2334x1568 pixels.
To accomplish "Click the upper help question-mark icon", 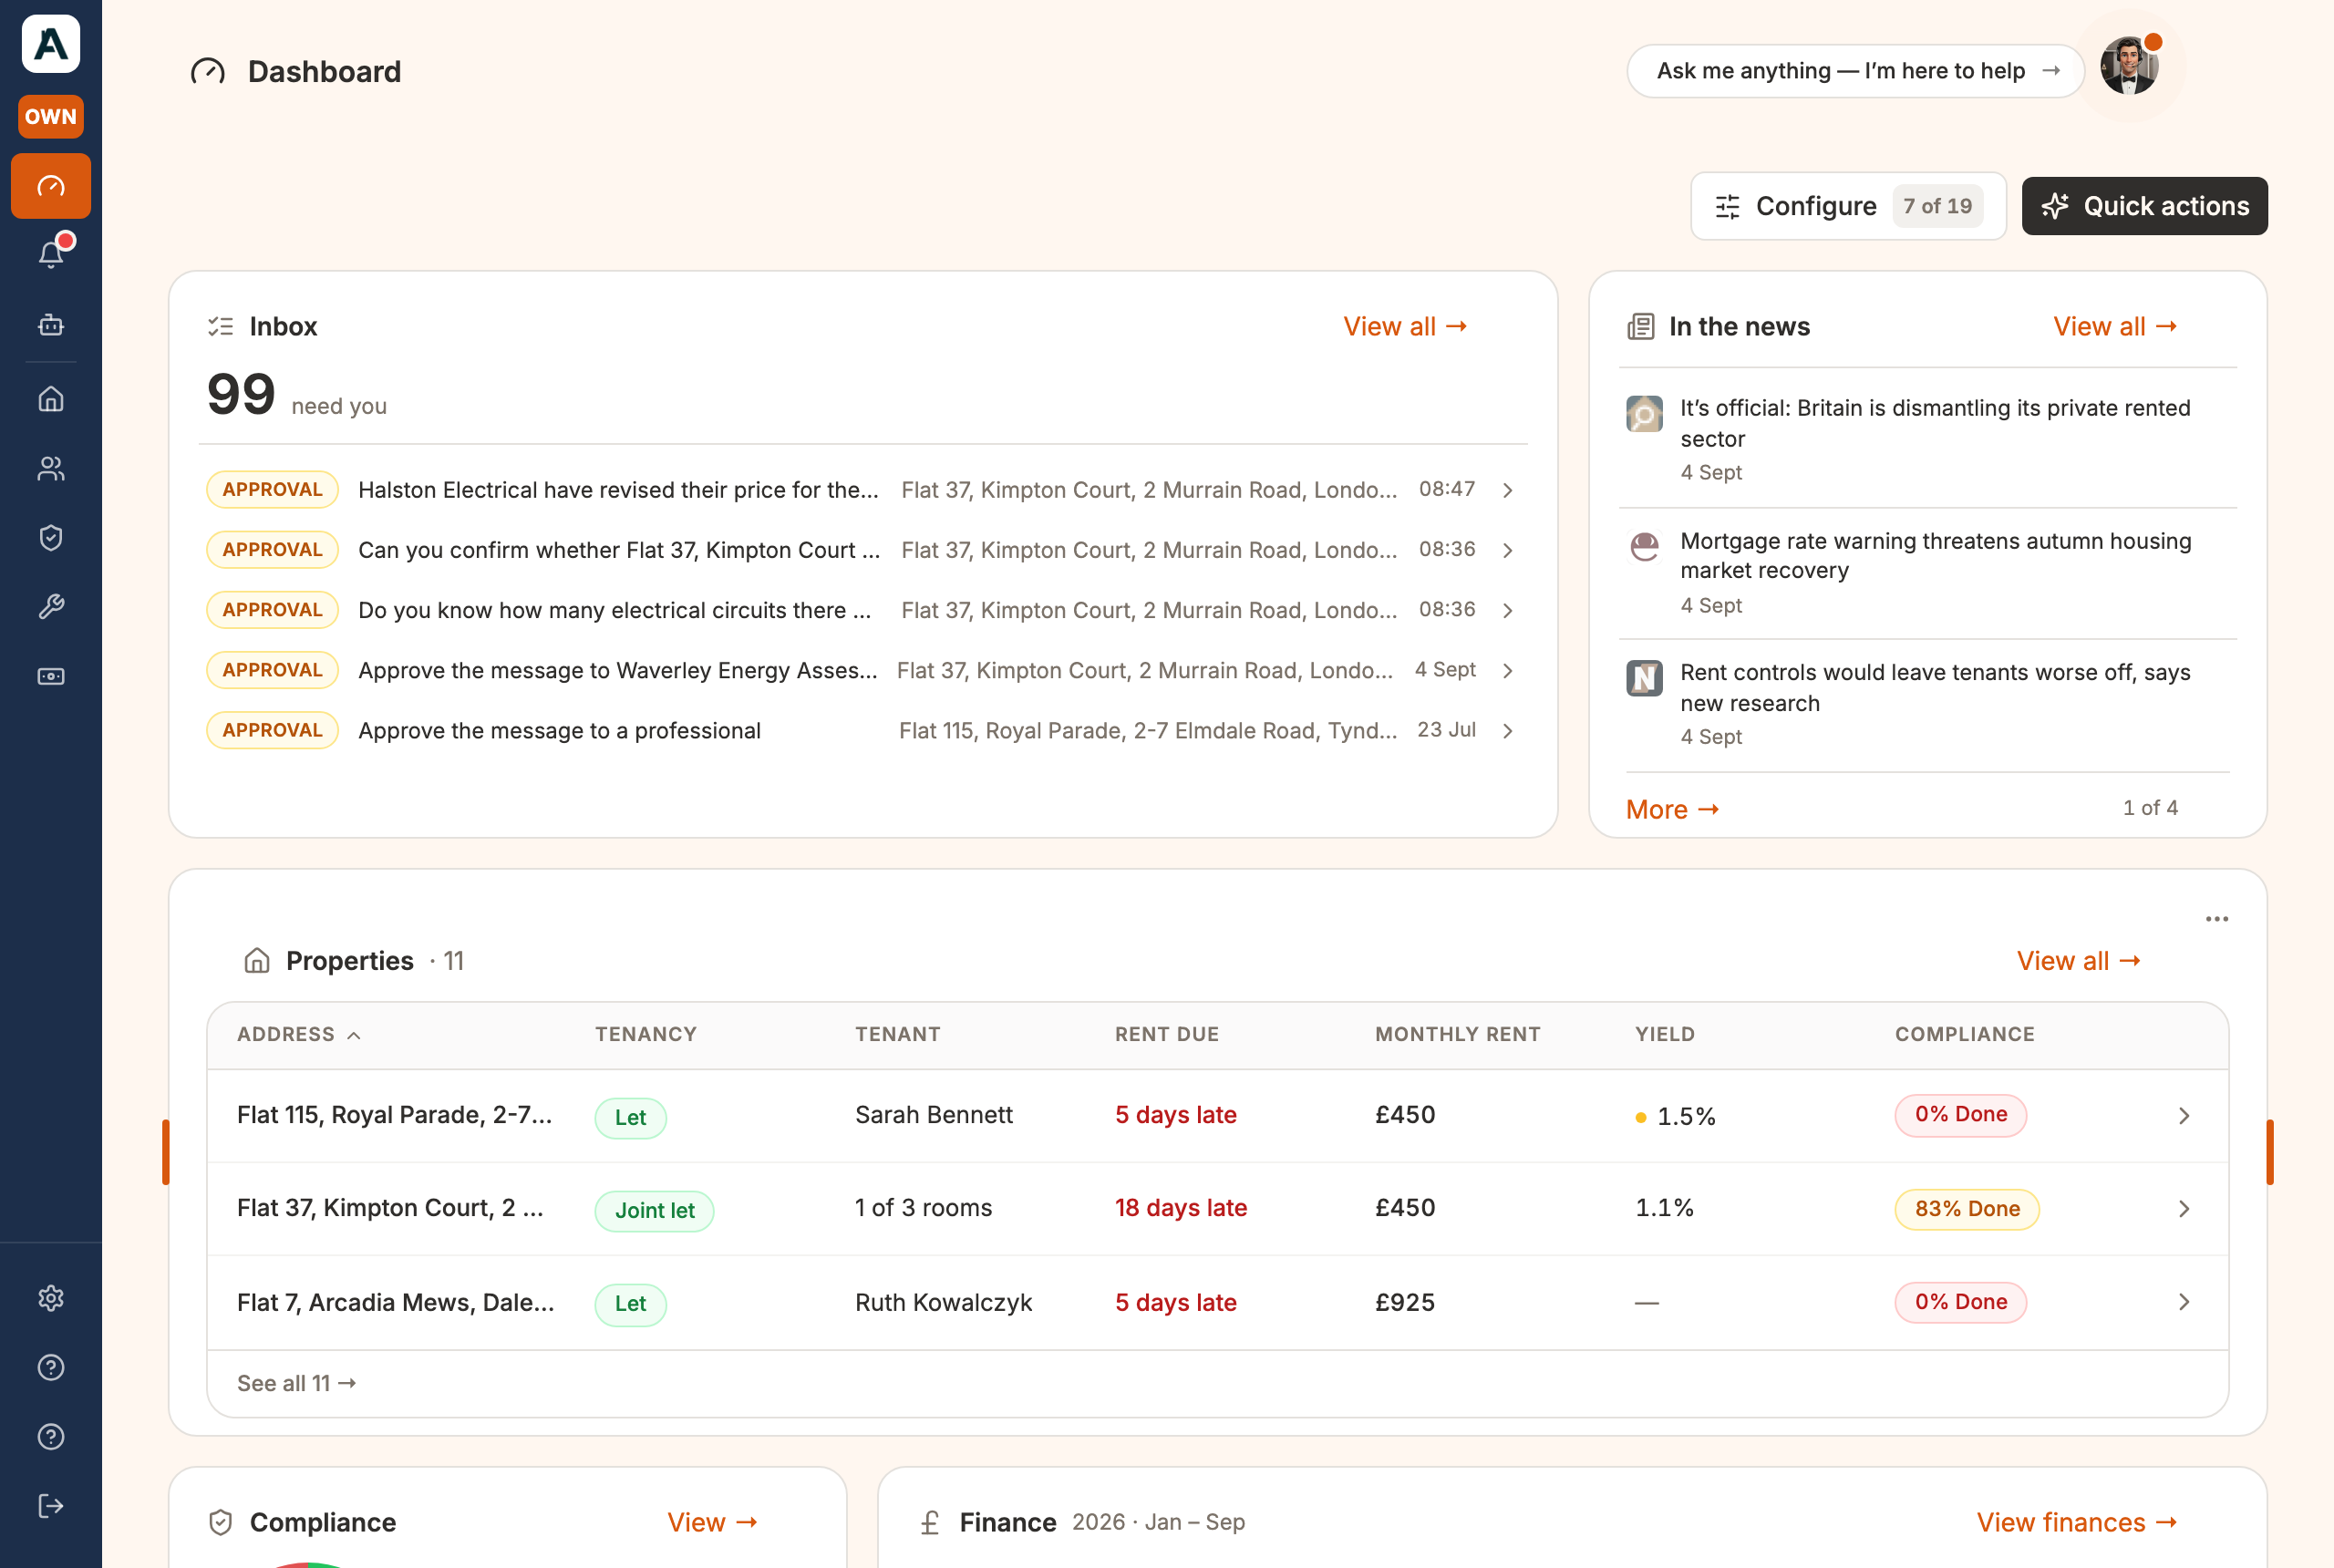I will (x=51, y=1367).
